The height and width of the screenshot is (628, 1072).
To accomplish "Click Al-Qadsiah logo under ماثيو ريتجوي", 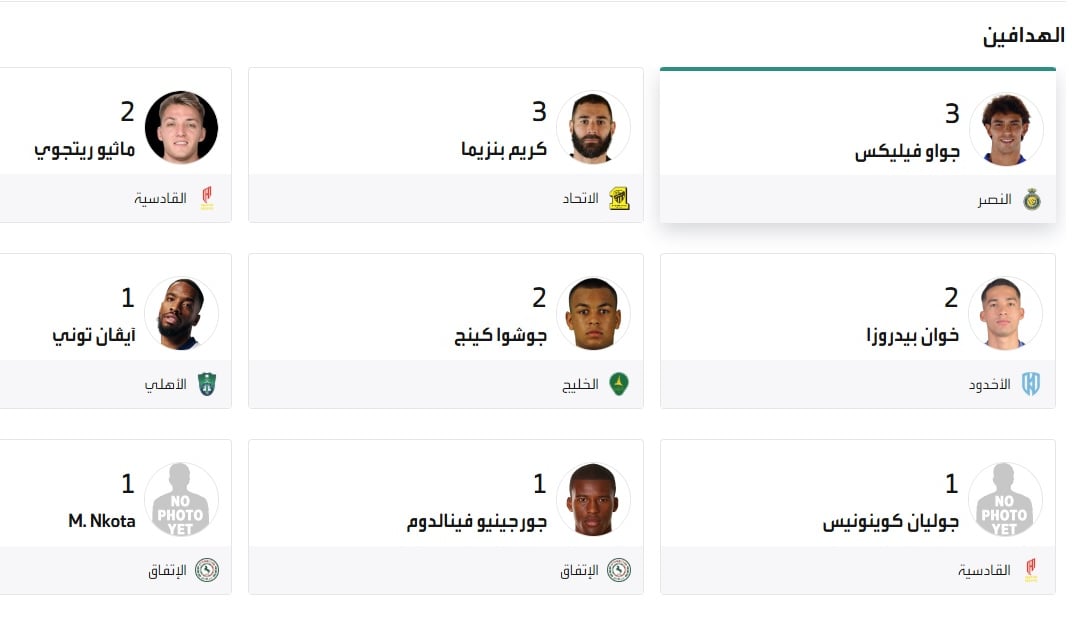I will (x=207, y=198).
